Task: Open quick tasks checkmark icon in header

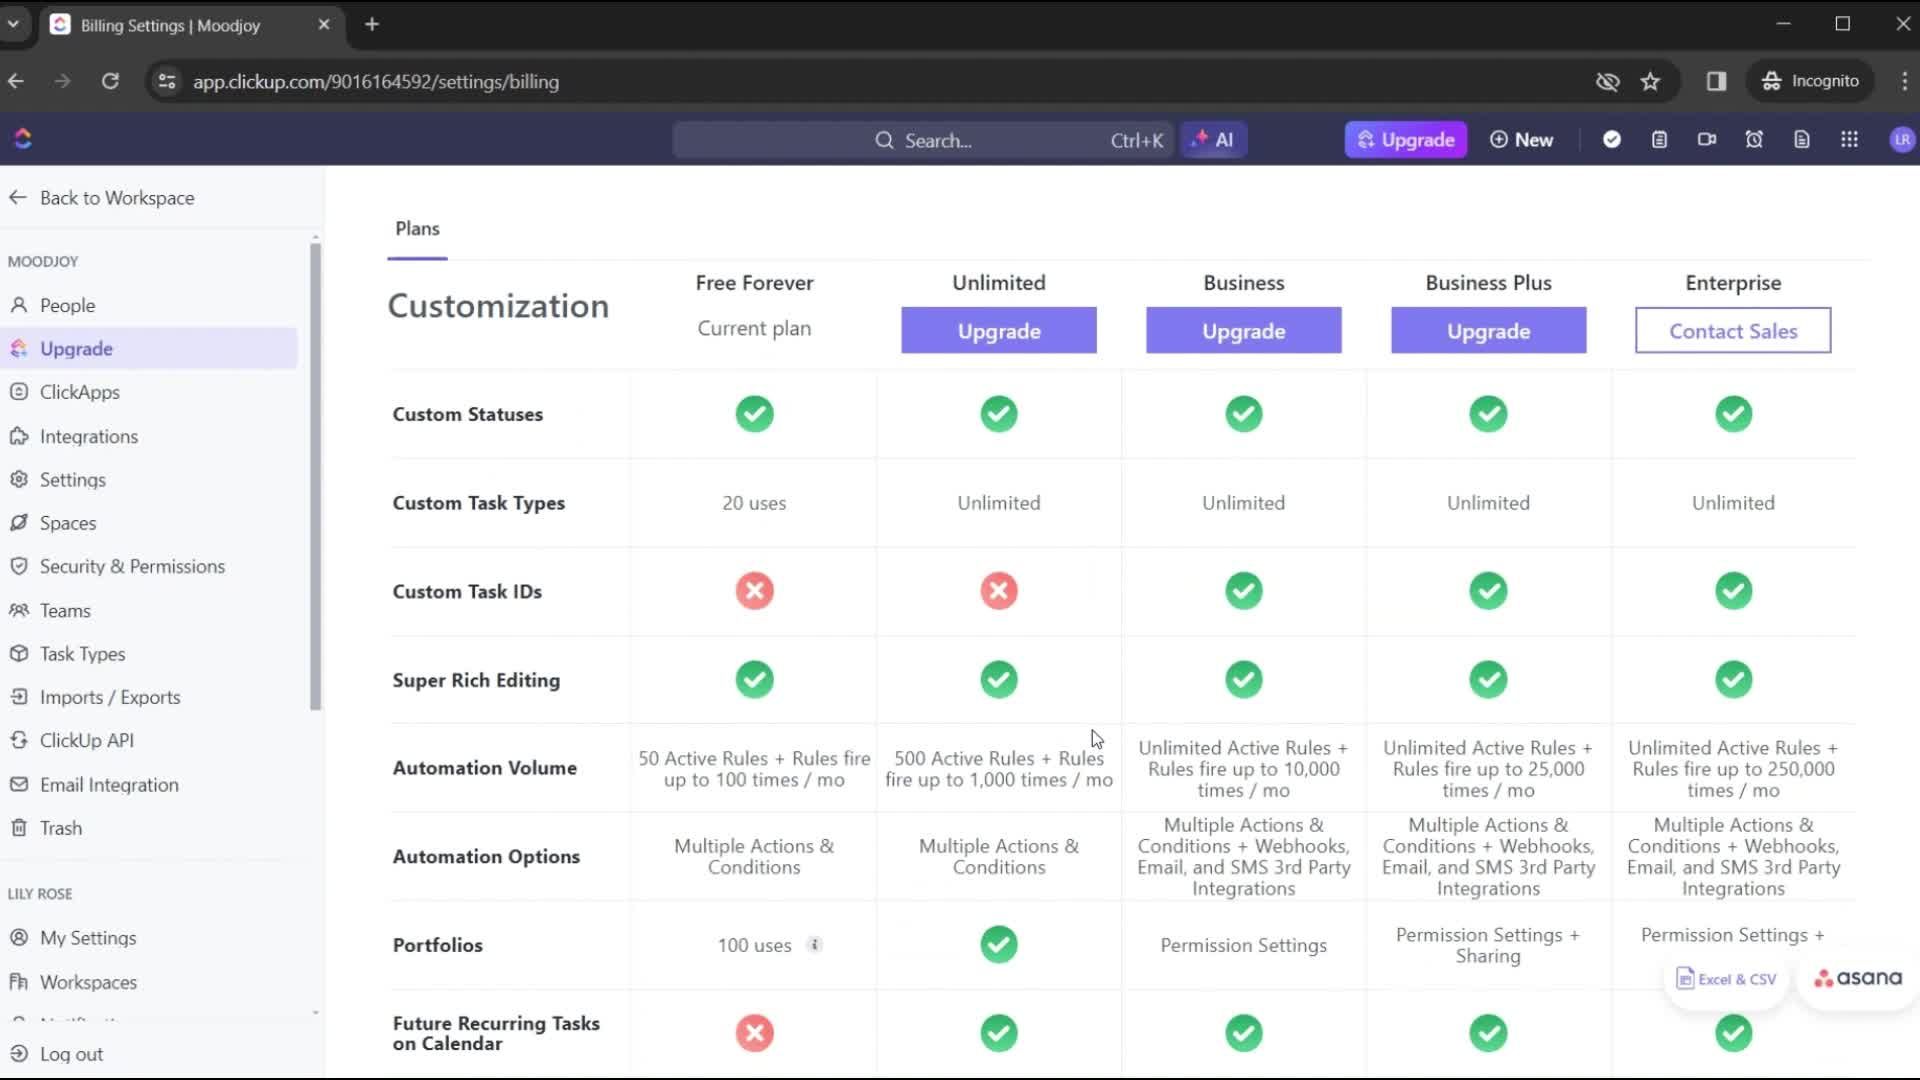Action: [x=1611, y=140]
